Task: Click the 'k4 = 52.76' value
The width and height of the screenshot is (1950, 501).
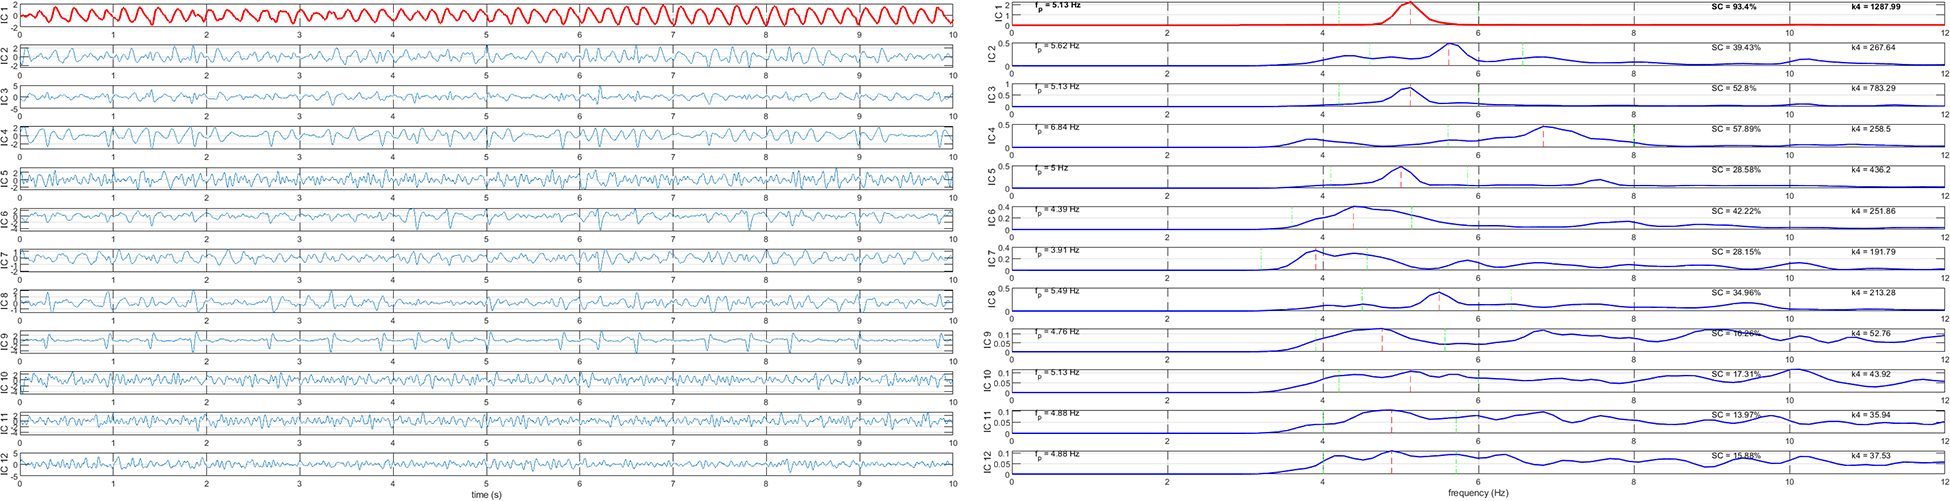Action: [1870, 333]
